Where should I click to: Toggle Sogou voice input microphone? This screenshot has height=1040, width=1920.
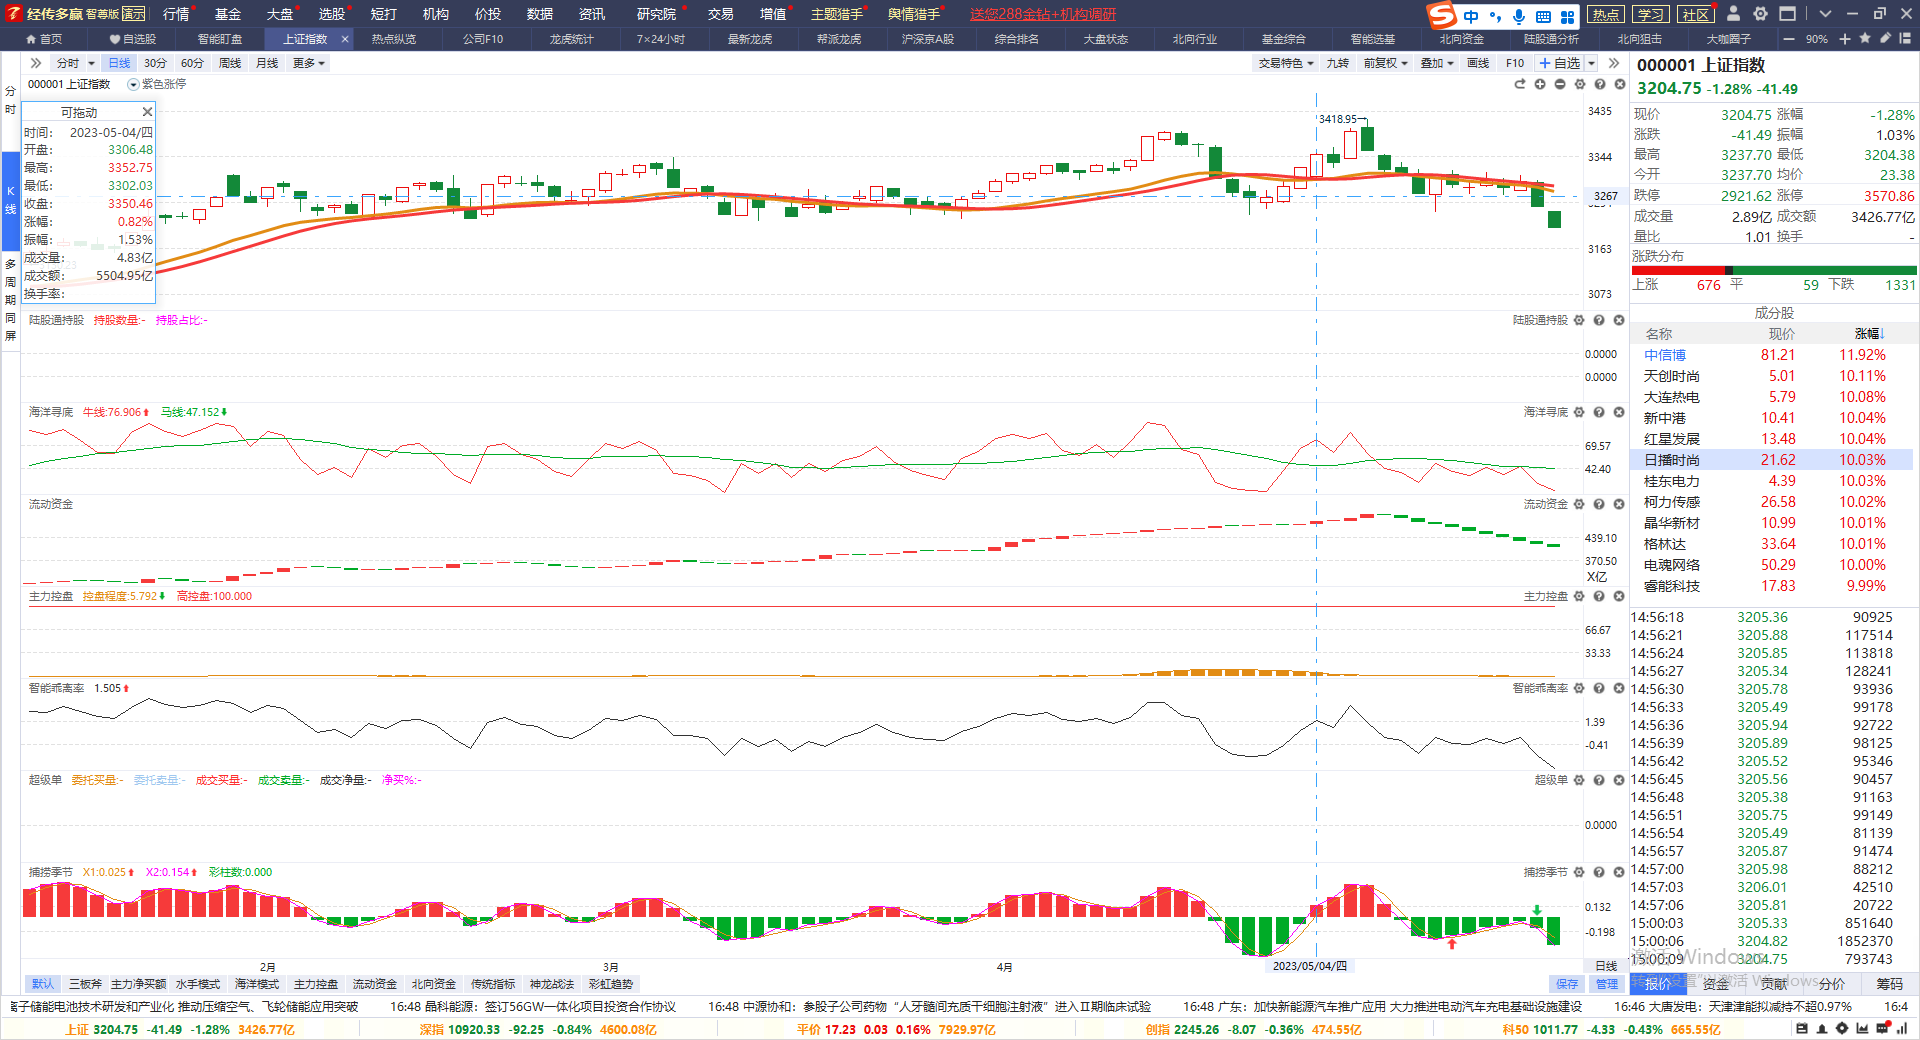pos(1519,16)
